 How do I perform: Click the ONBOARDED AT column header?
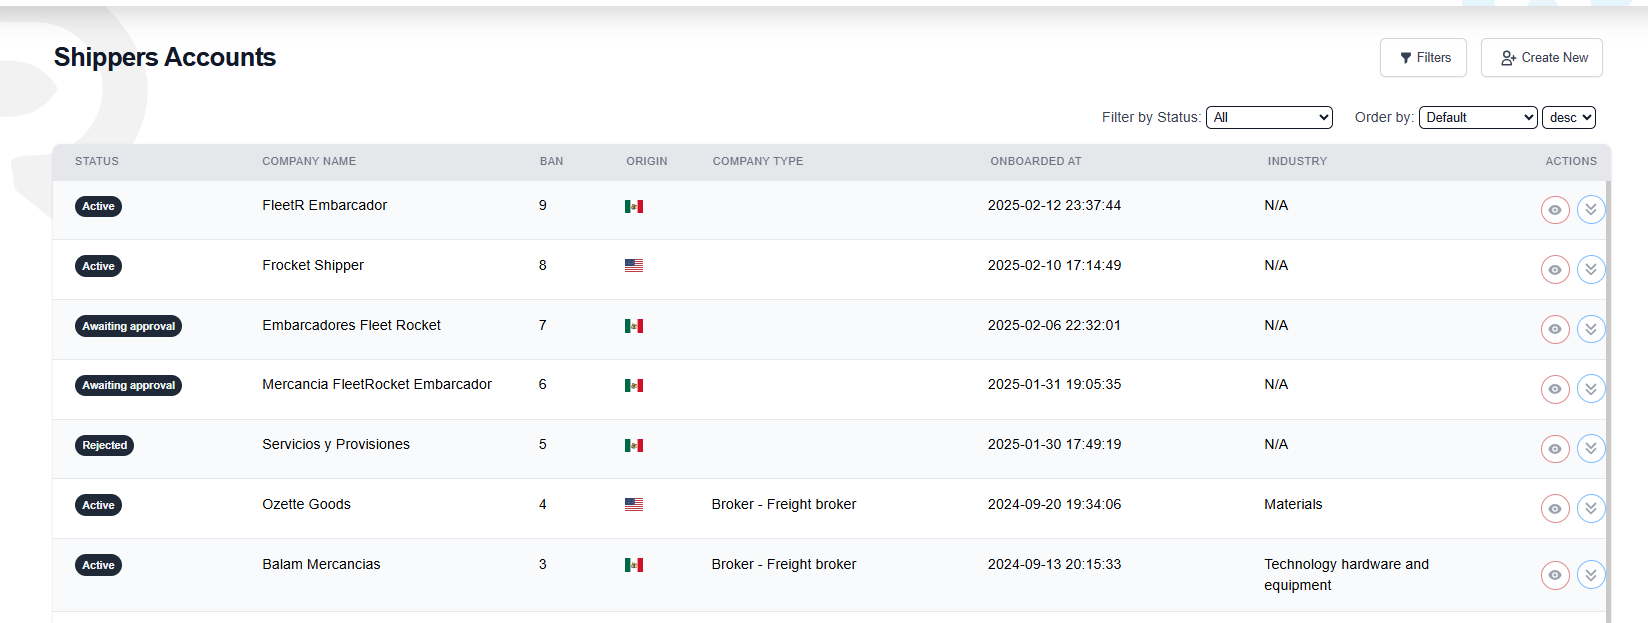1036,161
